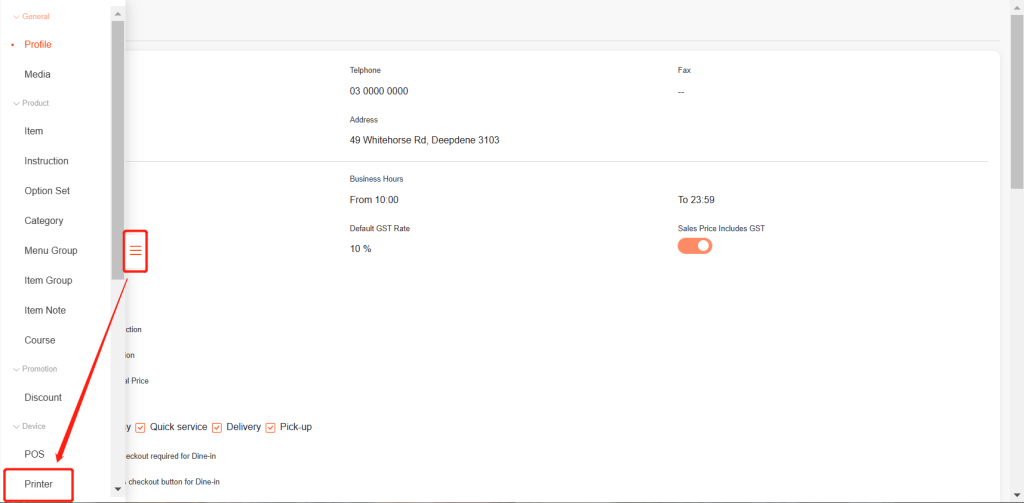
Task: Uncheck the Delivery checkbox
Action: pos(217,428)
